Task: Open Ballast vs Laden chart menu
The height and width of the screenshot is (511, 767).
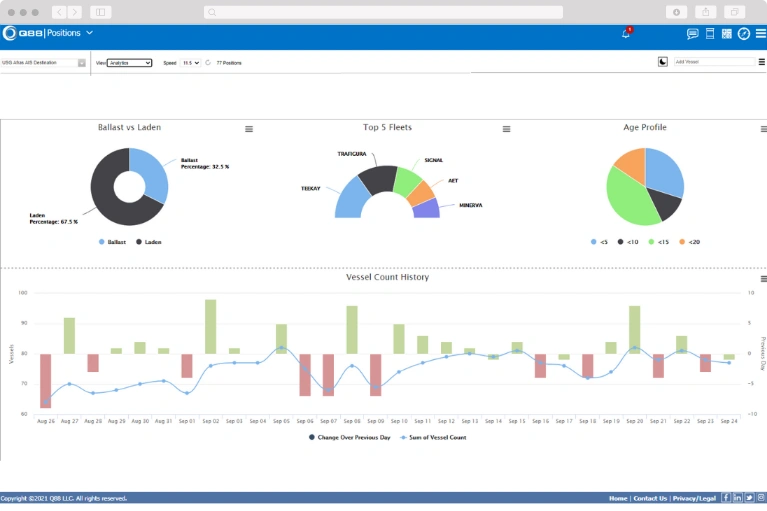Action: coord(249,129)
